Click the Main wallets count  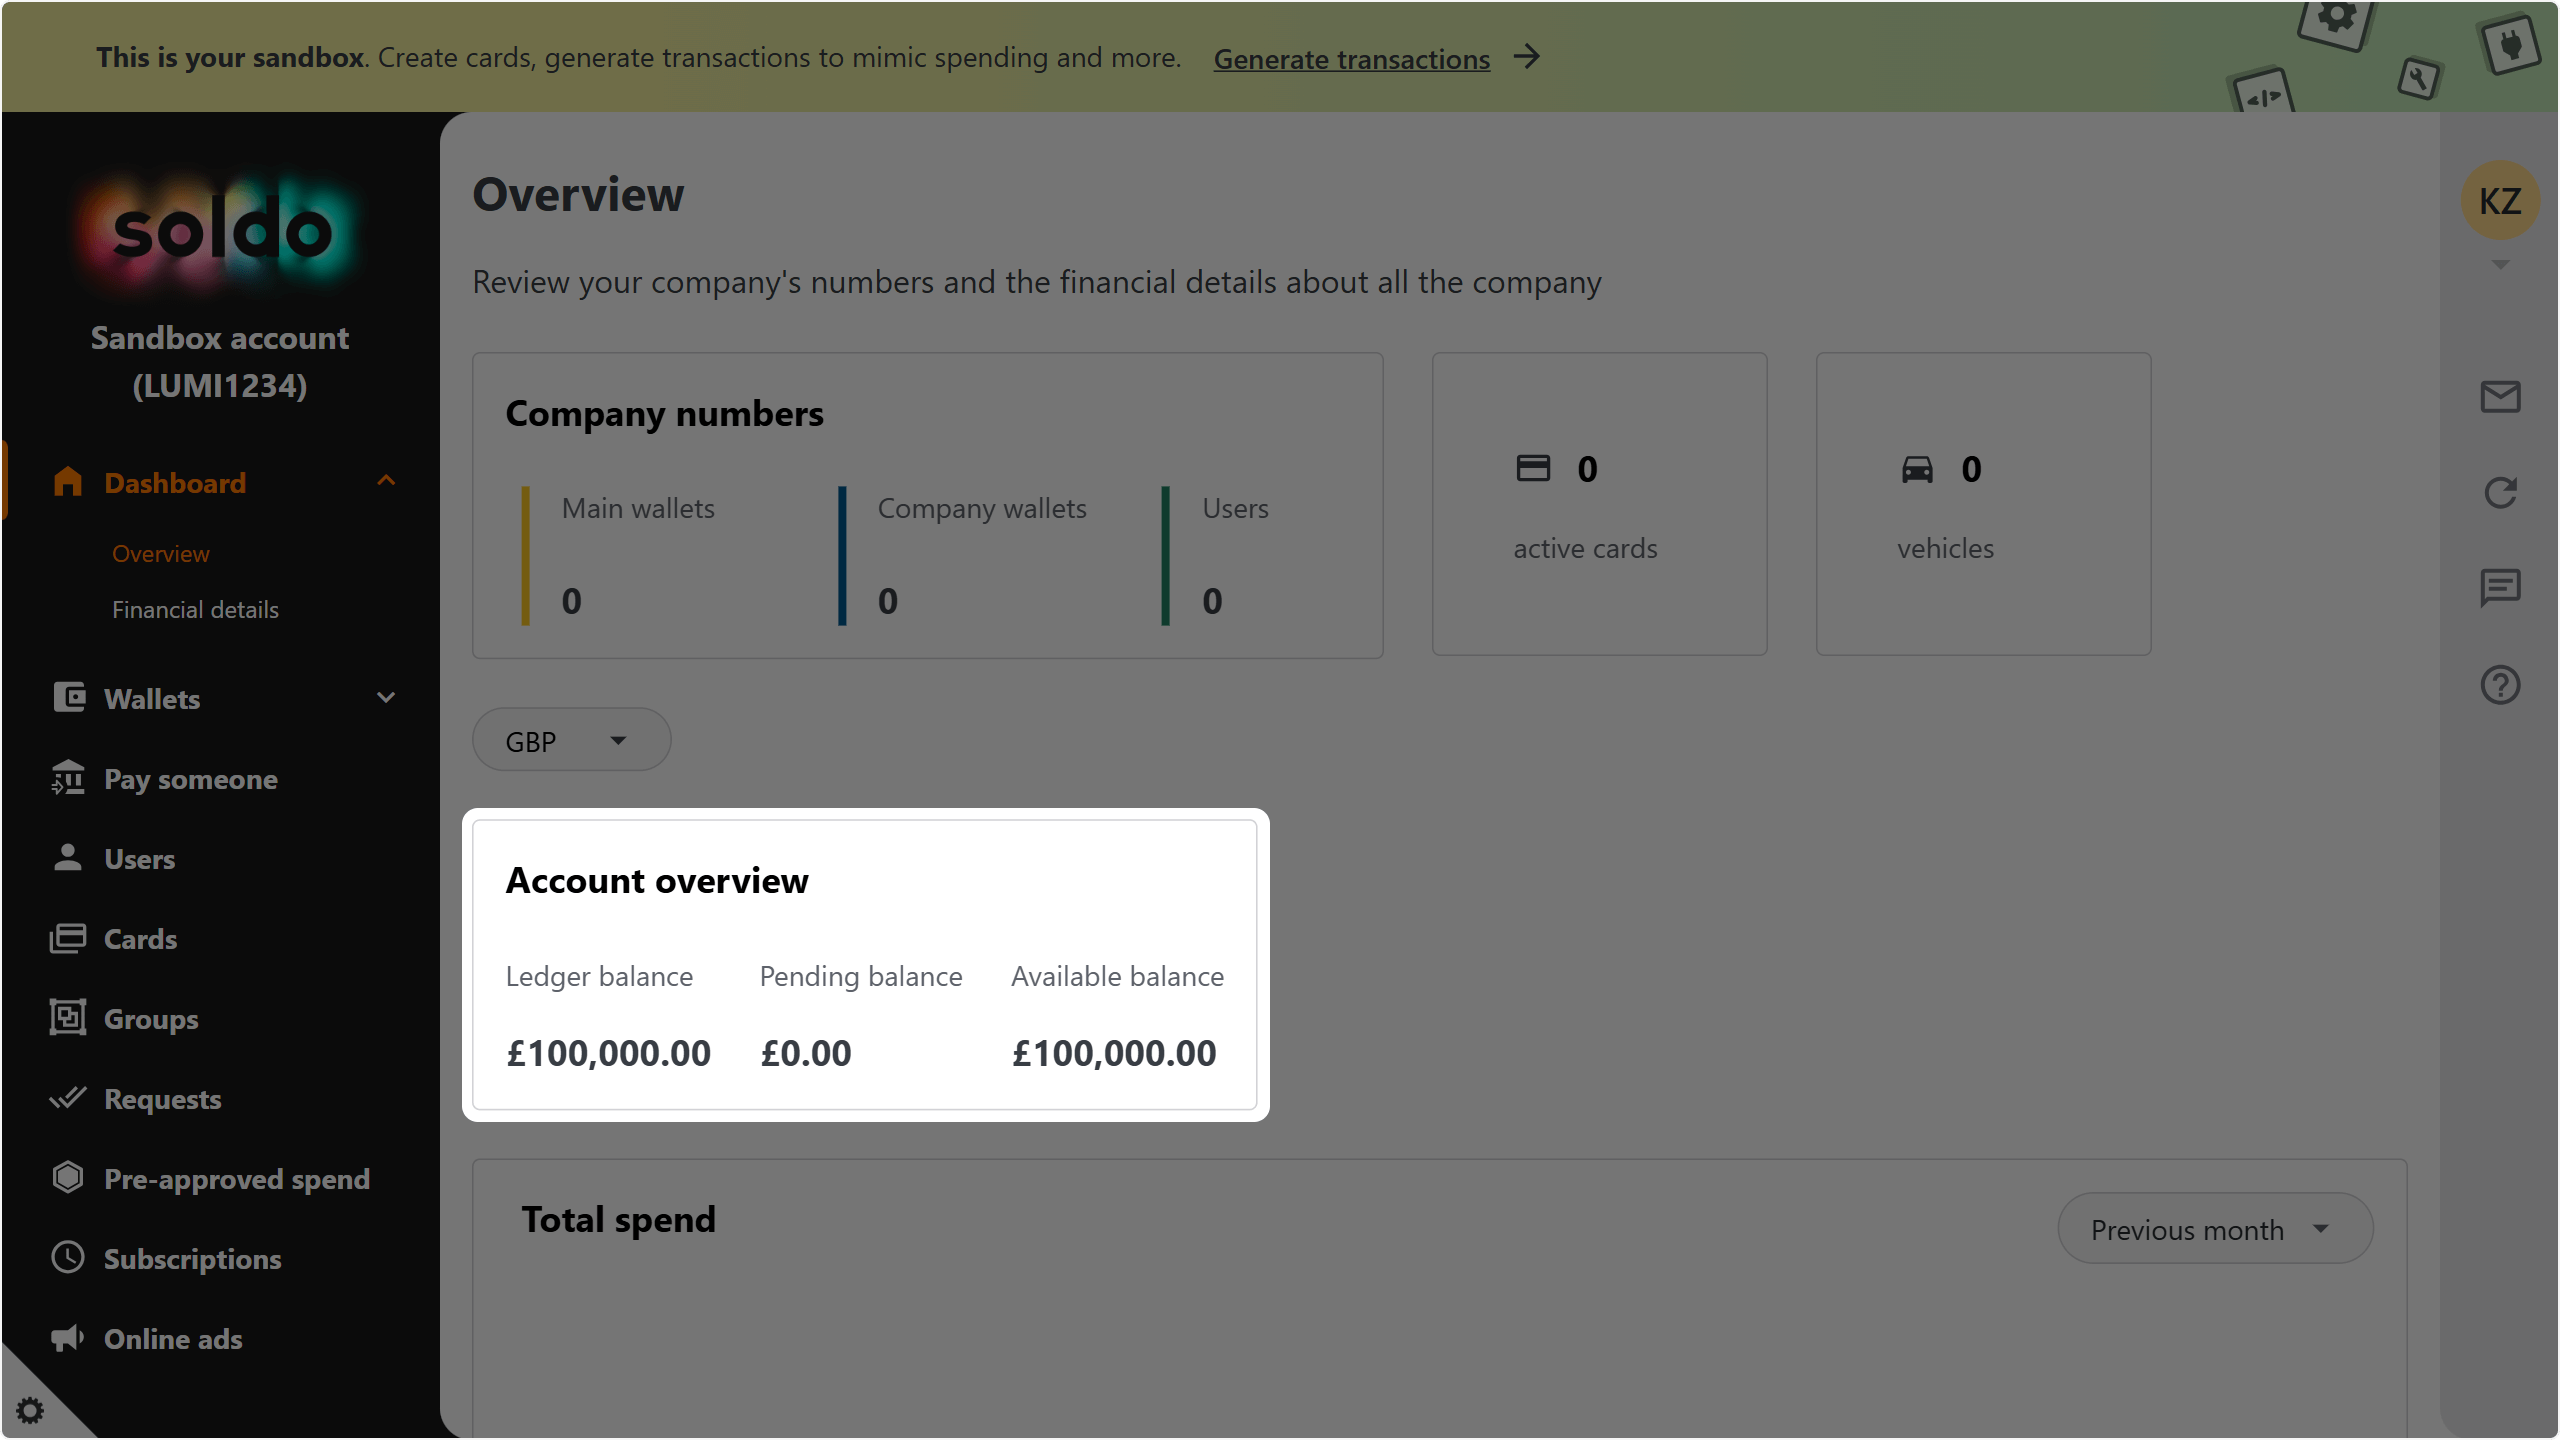point(572,601)
